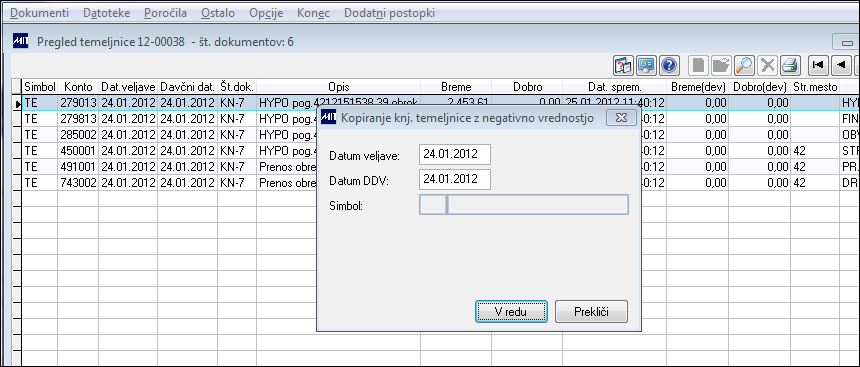Screen dimensions: 860x367
Task: Open the Opcije menu
Action: pos(266,13)
